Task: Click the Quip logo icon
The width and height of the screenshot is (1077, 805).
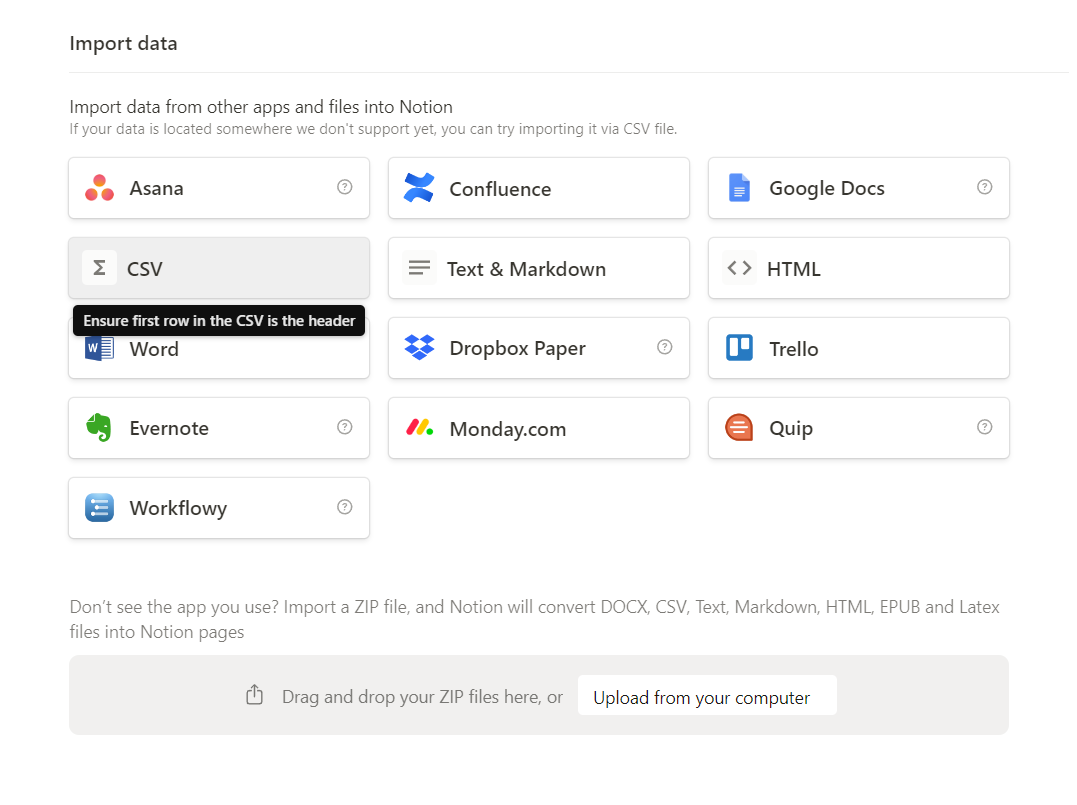Action: (739, 427)
